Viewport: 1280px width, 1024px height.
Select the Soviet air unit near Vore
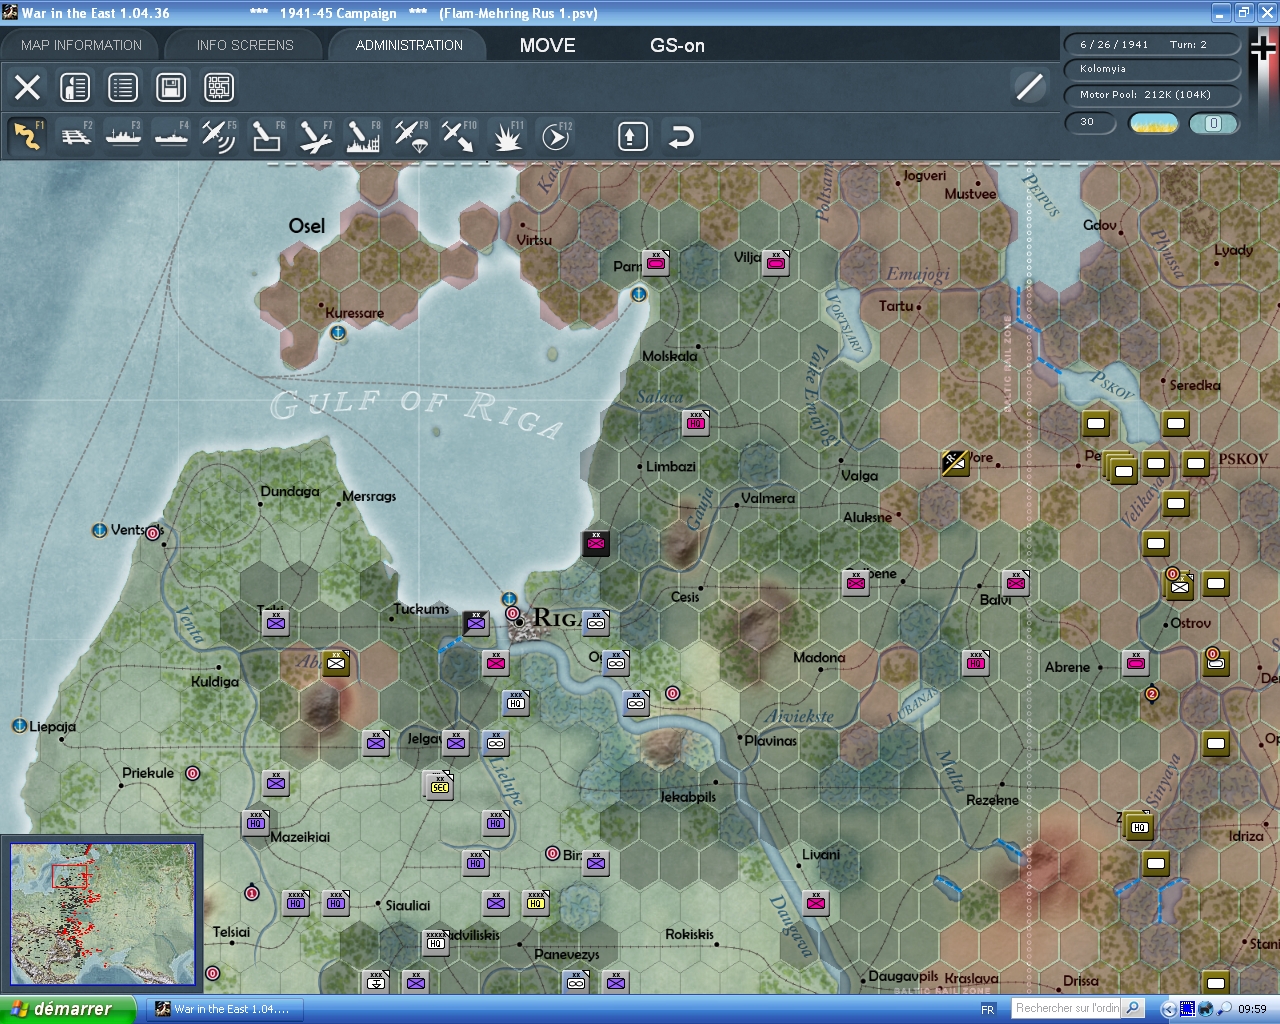tap(955, 462)
